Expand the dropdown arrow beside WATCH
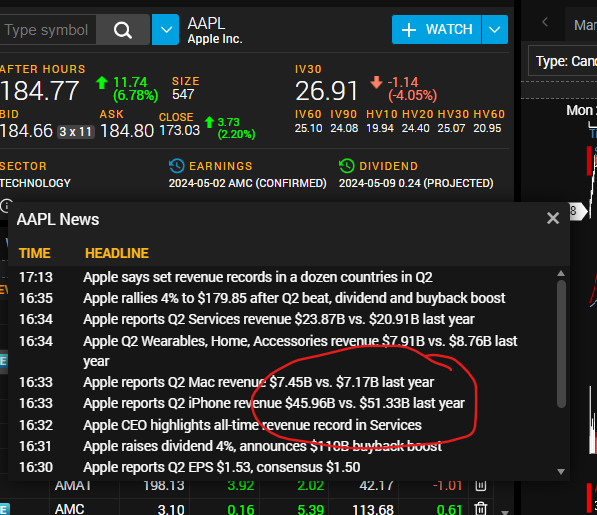The height and width of the screenshot is (515, 597). point(495,30)
